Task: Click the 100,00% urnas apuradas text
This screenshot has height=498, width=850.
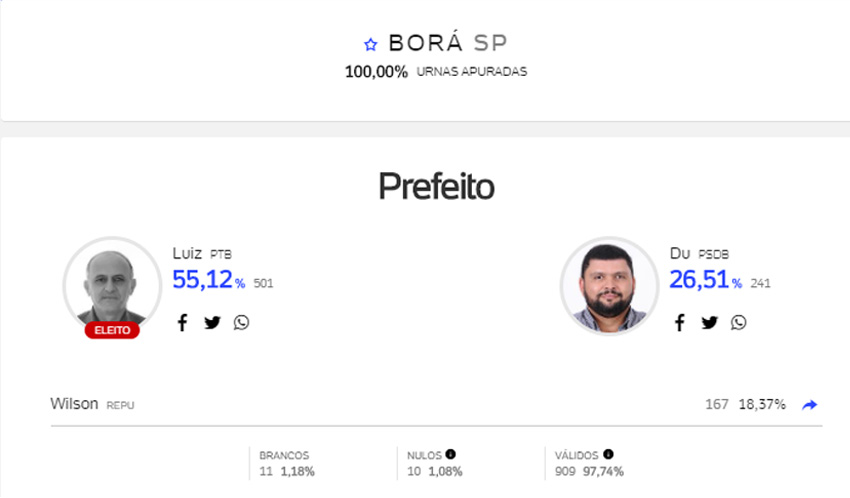Action: (x=435, y=72)
